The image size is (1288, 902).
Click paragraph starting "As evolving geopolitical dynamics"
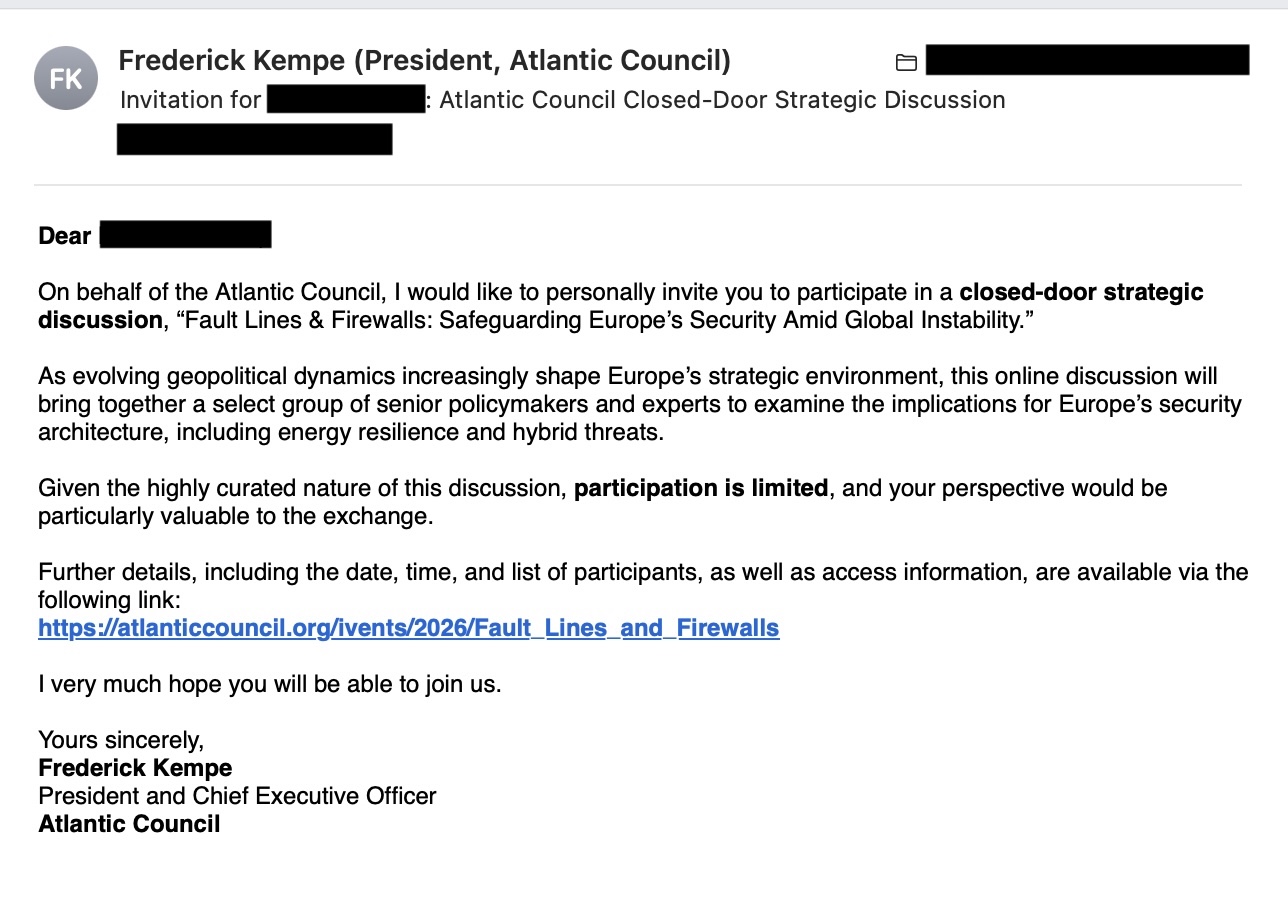[639, 404]
